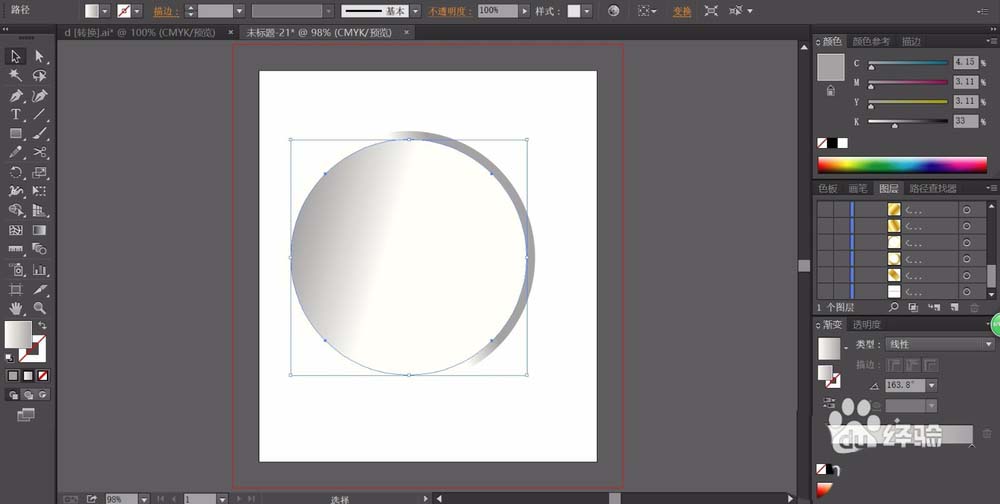The image size is (1000, 504).
Task: Click the C cyan slider handle
Action: [871, 67]
